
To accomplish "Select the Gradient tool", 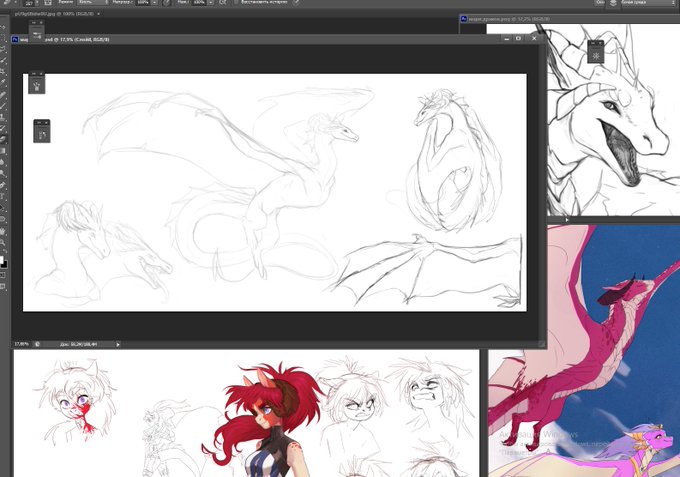I will click(x=3, y=151).
